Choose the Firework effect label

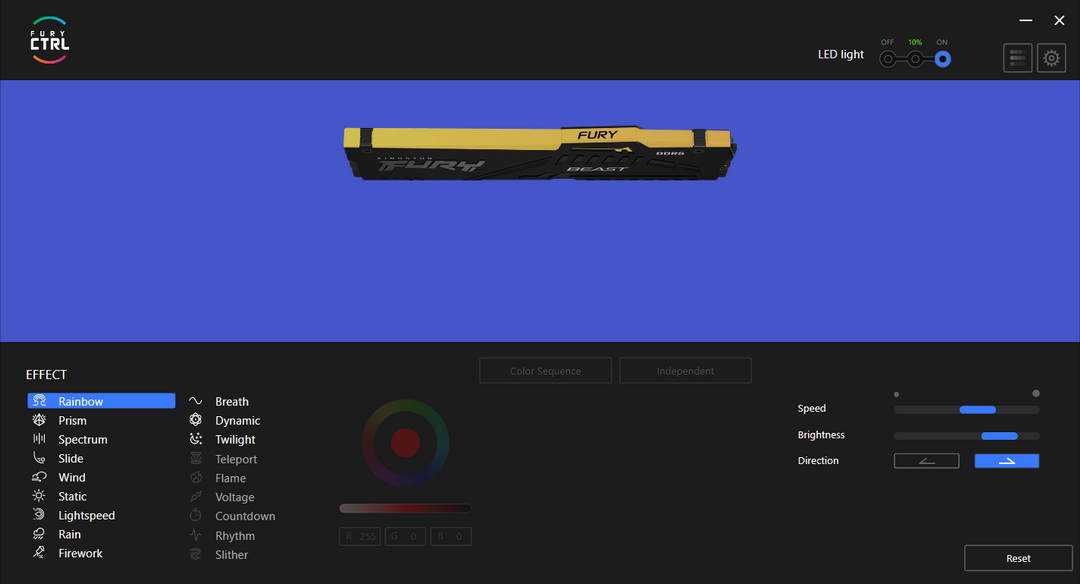point(81,553)
